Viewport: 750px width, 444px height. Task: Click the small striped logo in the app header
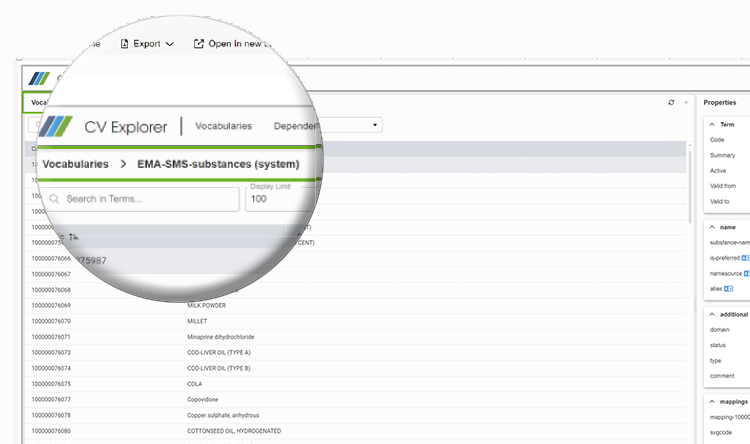[39, 78]
